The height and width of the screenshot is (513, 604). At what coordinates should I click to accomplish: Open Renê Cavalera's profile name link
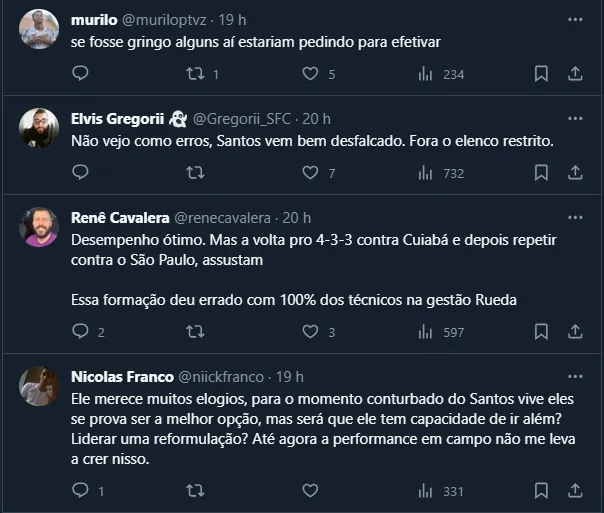120,218
